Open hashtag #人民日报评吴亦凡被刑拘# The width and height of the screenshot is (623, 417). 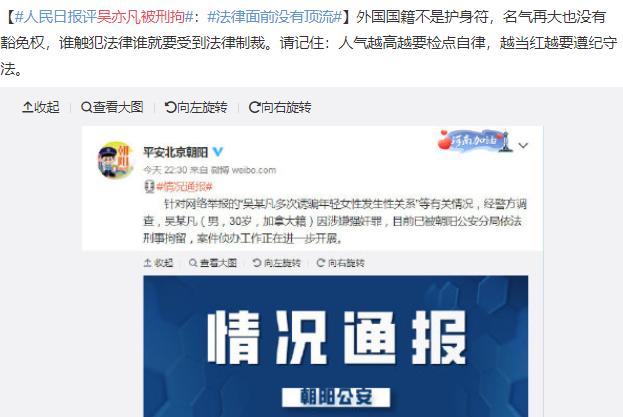[x=104, y=17]
